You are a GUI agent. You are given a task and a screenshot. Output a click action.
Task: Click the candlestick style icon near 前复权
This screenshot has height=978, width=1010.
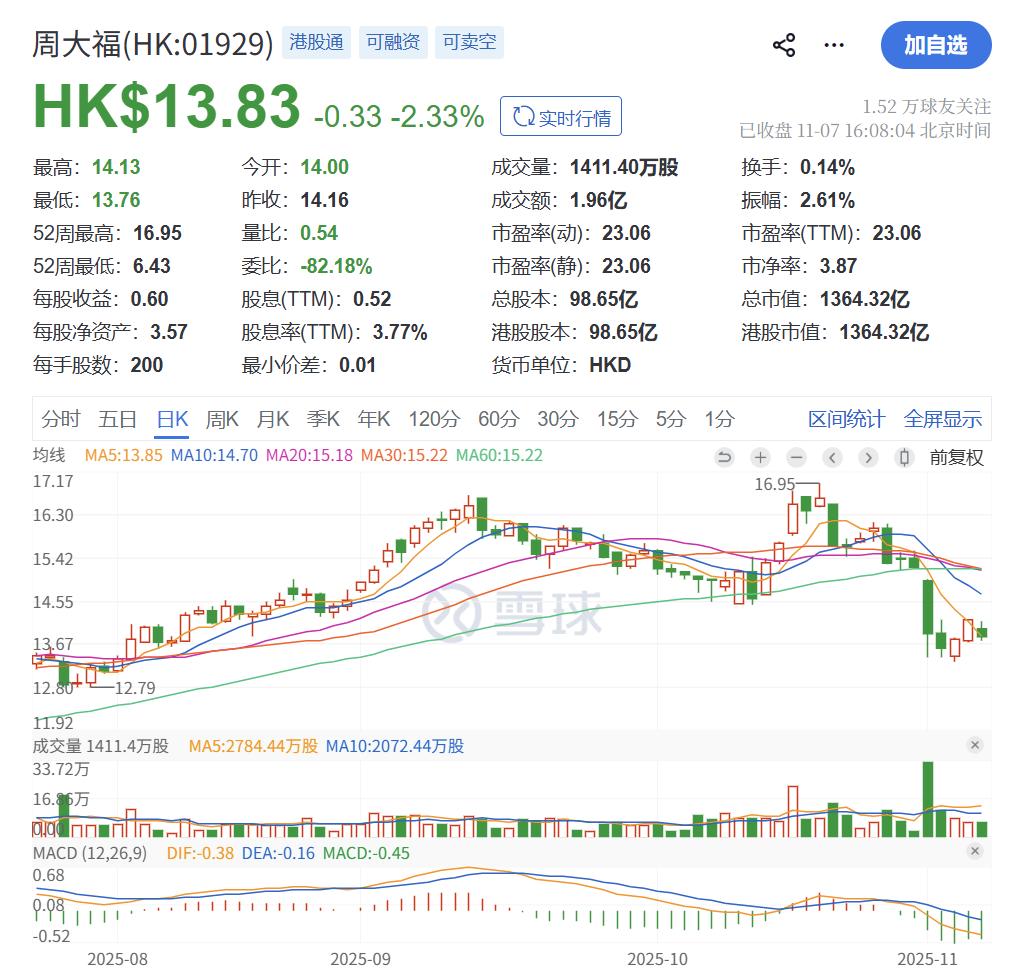(903, 457)
